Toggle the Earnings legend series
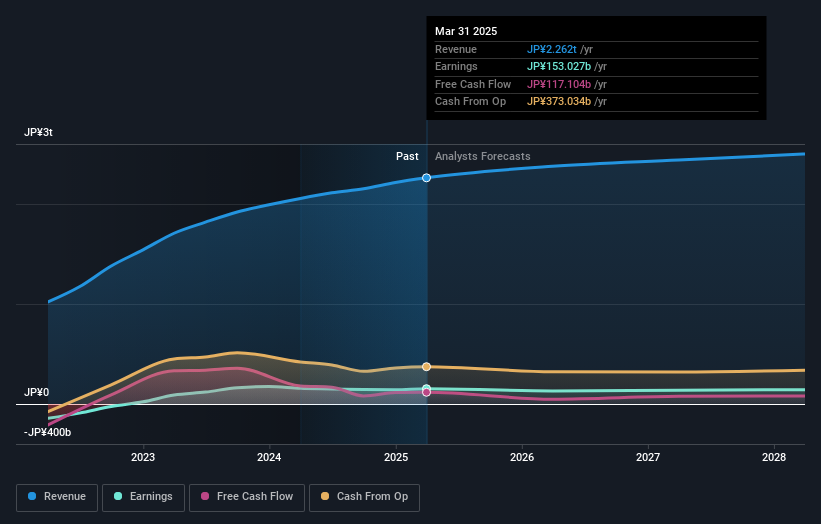 (143, 497)
